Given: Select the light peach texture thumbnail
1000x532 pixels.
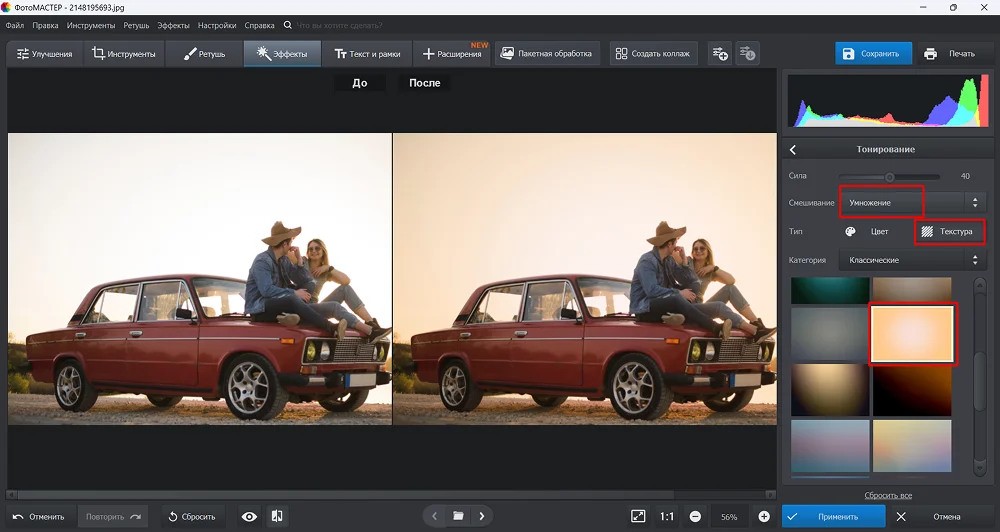Looking at the screenshot, I should click(x=912, y=334).
